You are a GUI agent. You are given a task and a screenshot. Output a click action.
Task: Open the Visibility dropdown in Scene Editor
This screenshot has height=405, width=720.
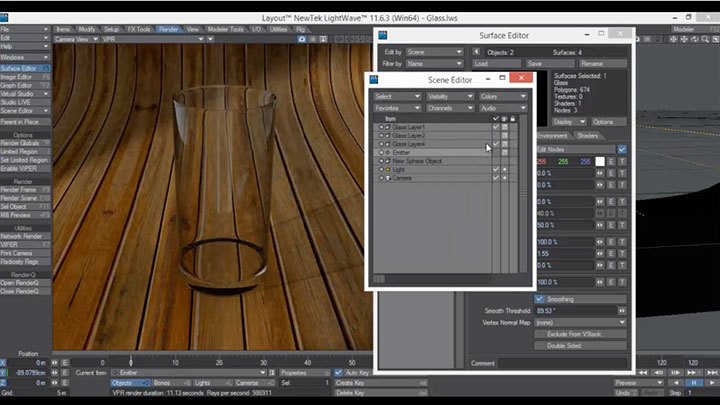[450, 96]
